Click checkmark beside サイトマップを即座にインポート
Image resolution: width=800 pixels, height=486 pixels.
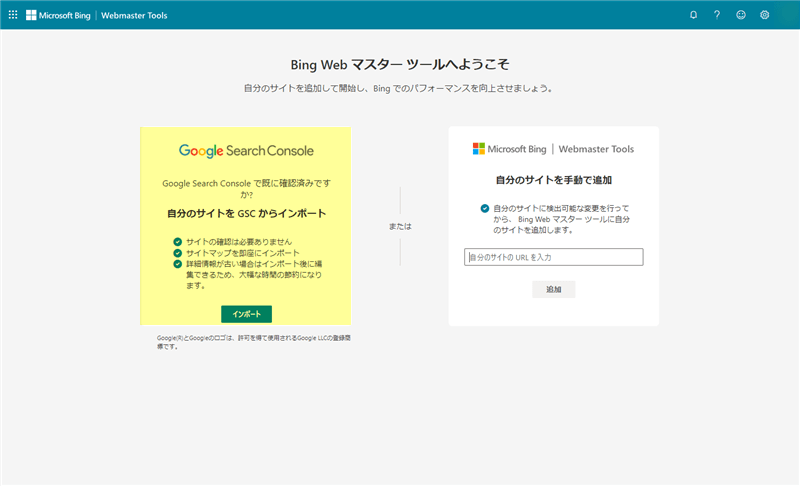click(178, 253)
